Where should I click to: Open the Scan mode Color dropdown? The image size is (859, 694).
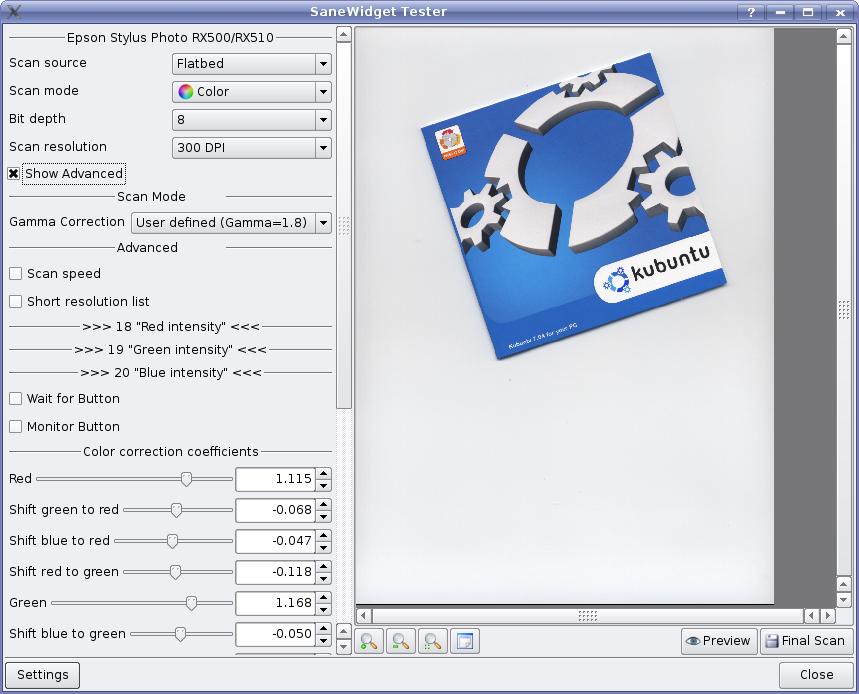point(251,91)
